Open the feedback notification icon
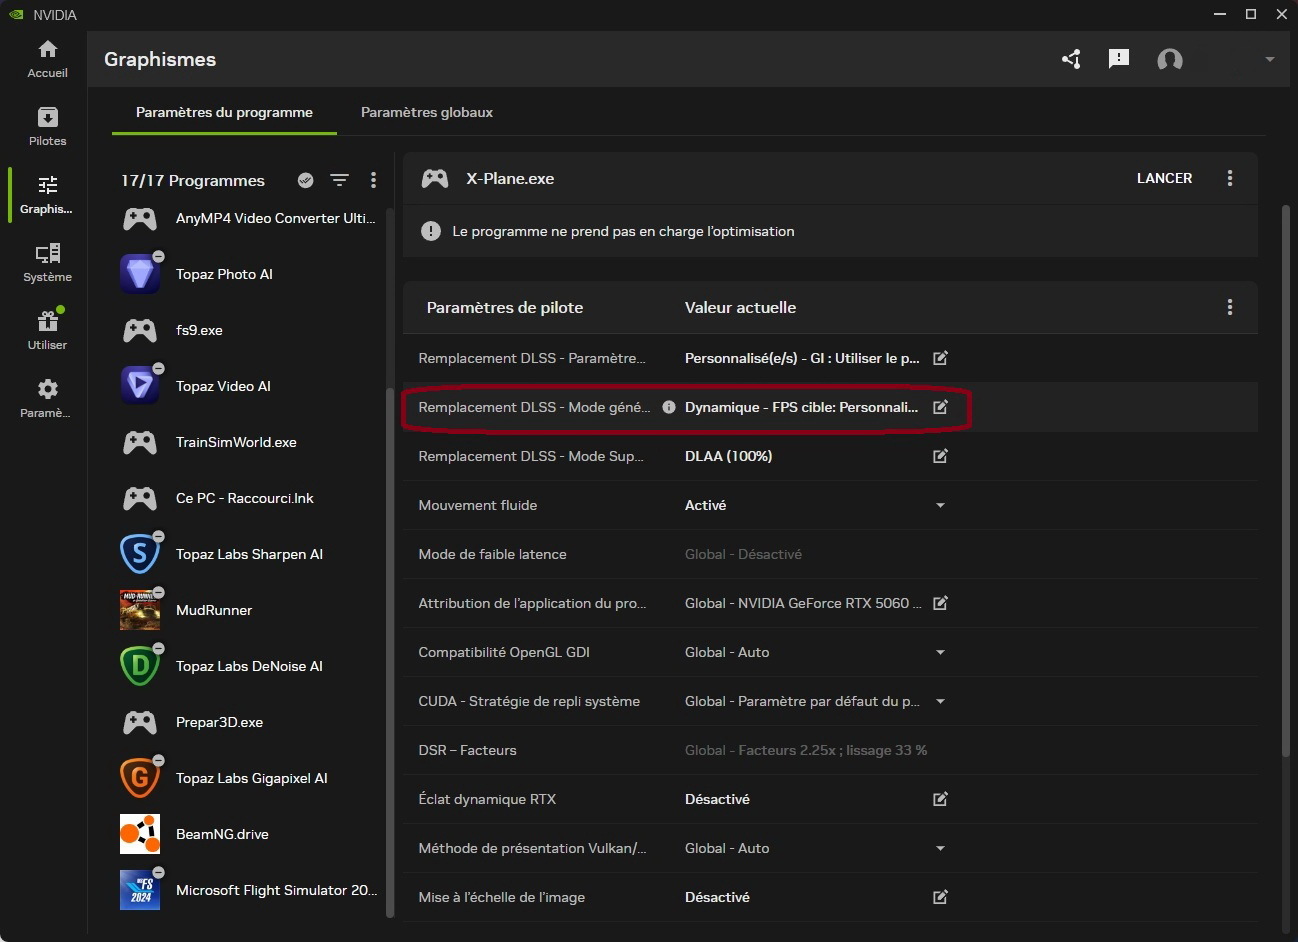The image size is (1298, 942). (1119, 59)
